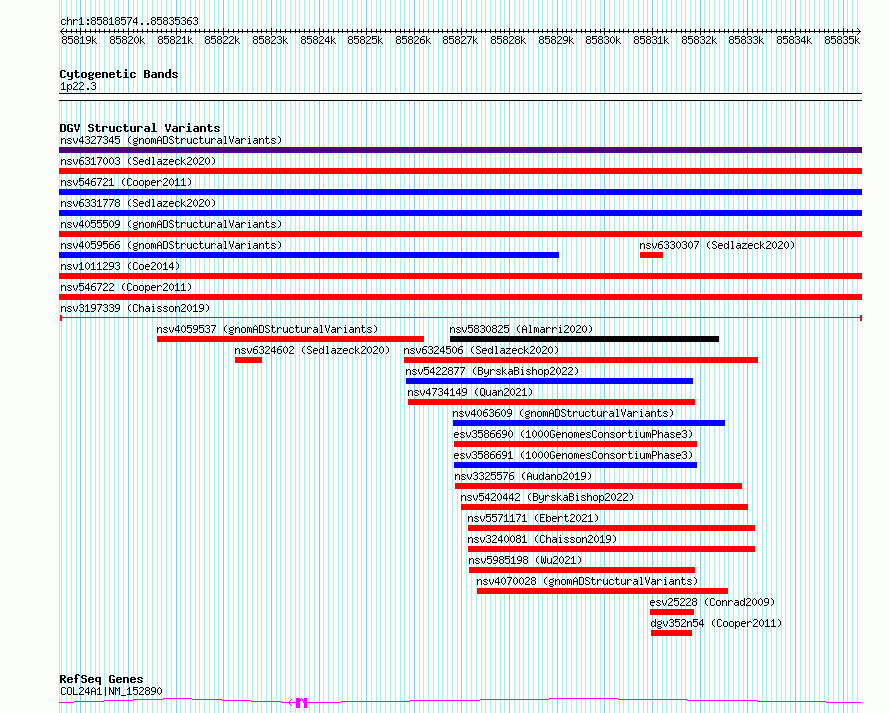Click the RefSeq Genes track title

(101, 679)
